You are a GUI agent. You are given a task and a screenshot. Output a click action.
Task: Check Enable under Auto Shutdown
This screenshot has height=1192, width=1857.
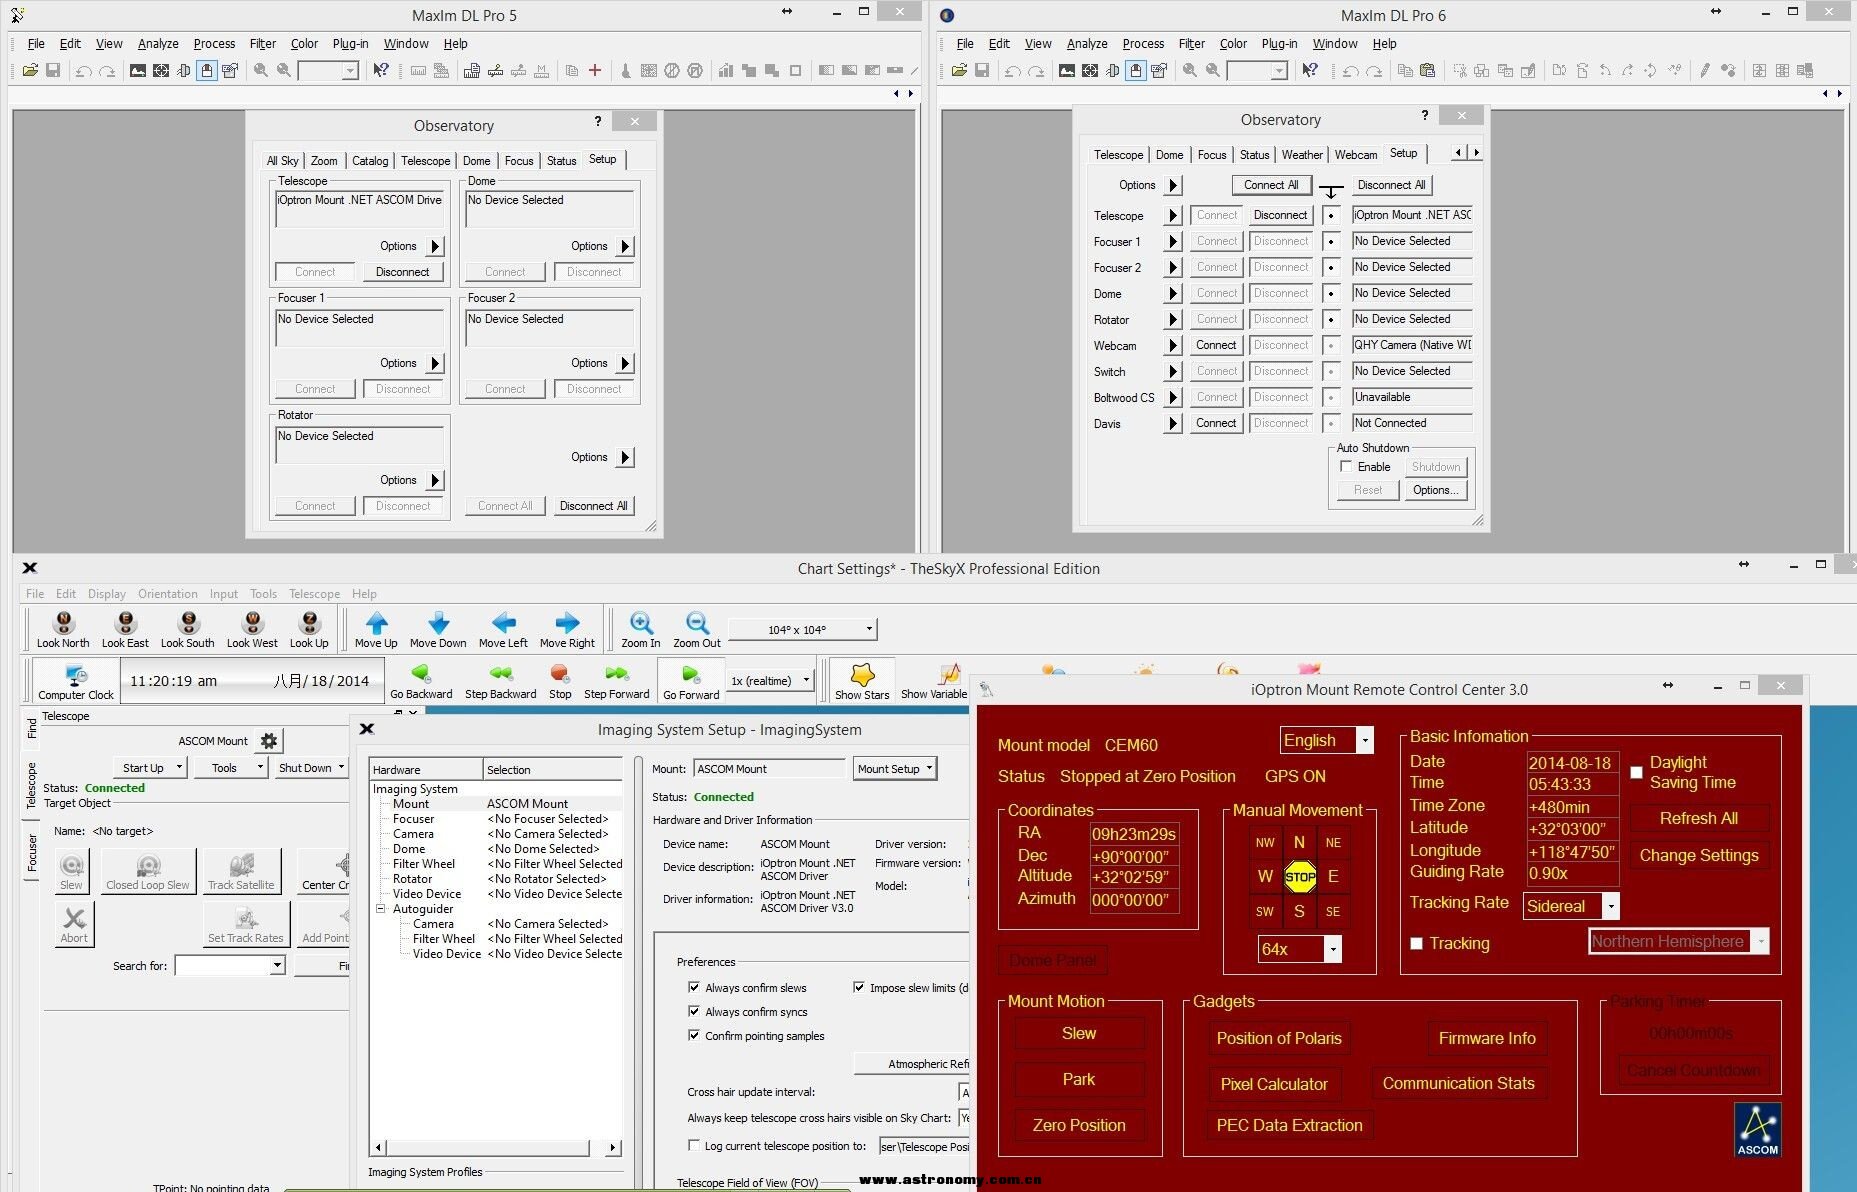point(1346,466)
